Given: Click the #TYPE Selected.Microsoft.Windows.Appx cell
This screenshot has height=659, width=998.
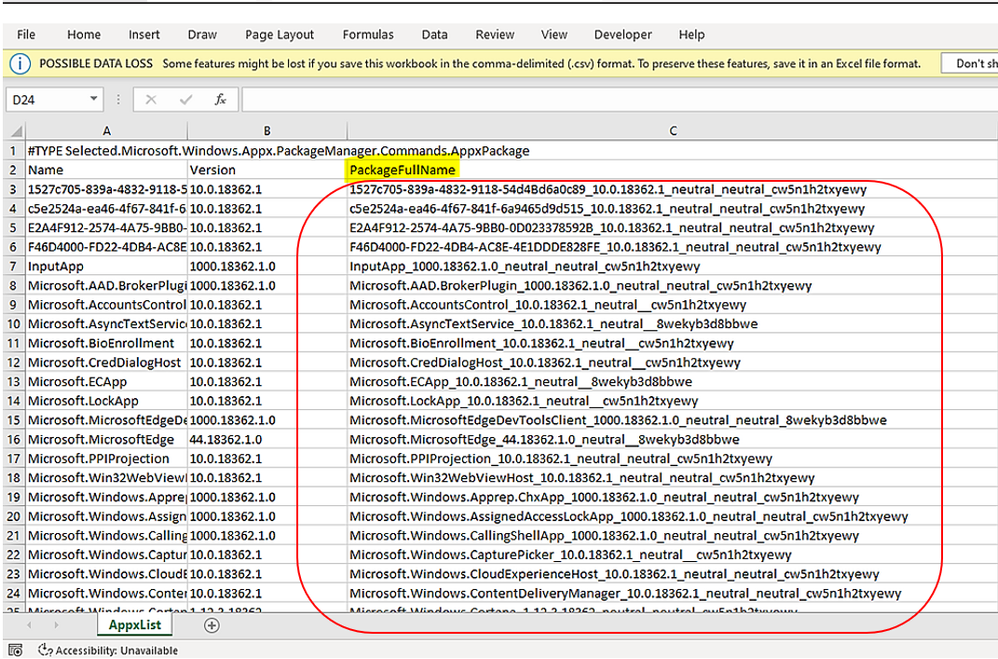Looking at the screenshot, I should coord(106,151).
